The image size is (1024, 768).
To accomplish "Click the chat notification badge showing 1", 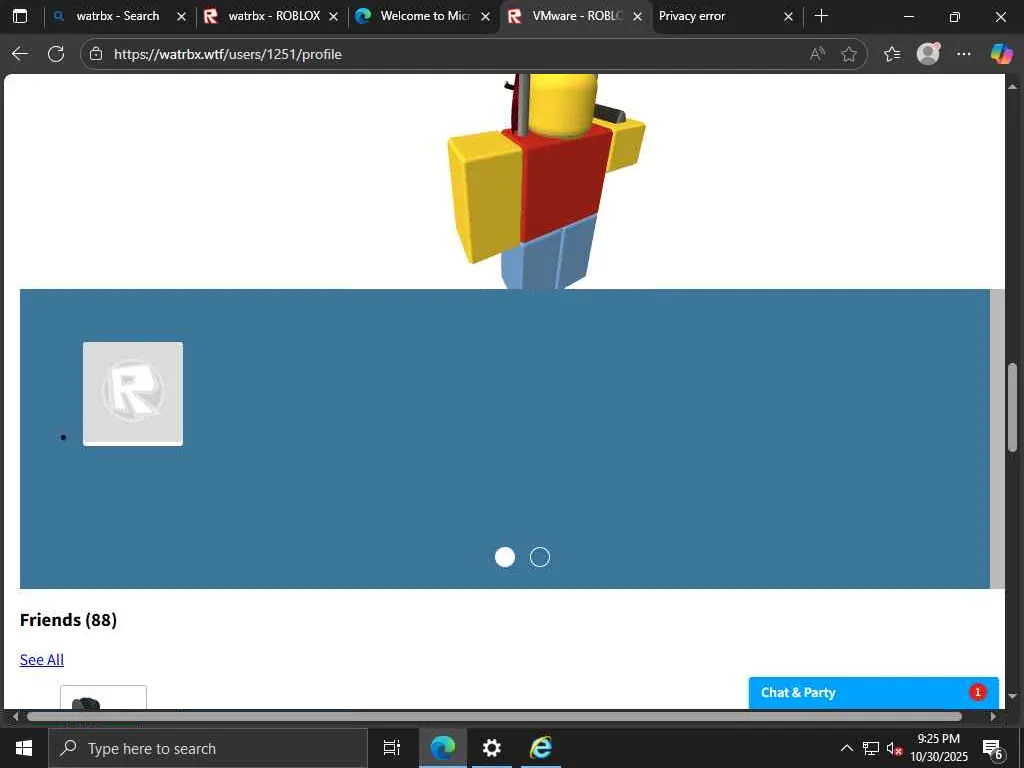I will pos(978,692).
